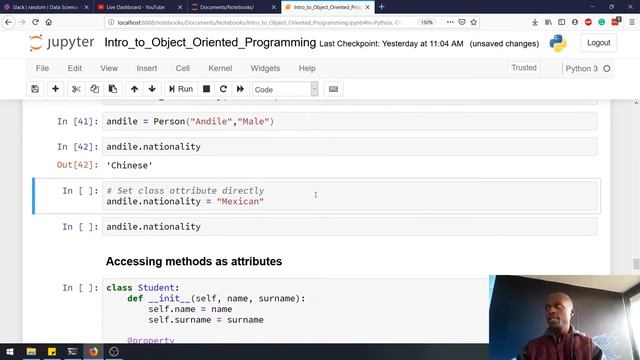This screenshot has width=640, height=360.
Task: Interrupt the kernel with the stop icon
Action: (207, 89)
